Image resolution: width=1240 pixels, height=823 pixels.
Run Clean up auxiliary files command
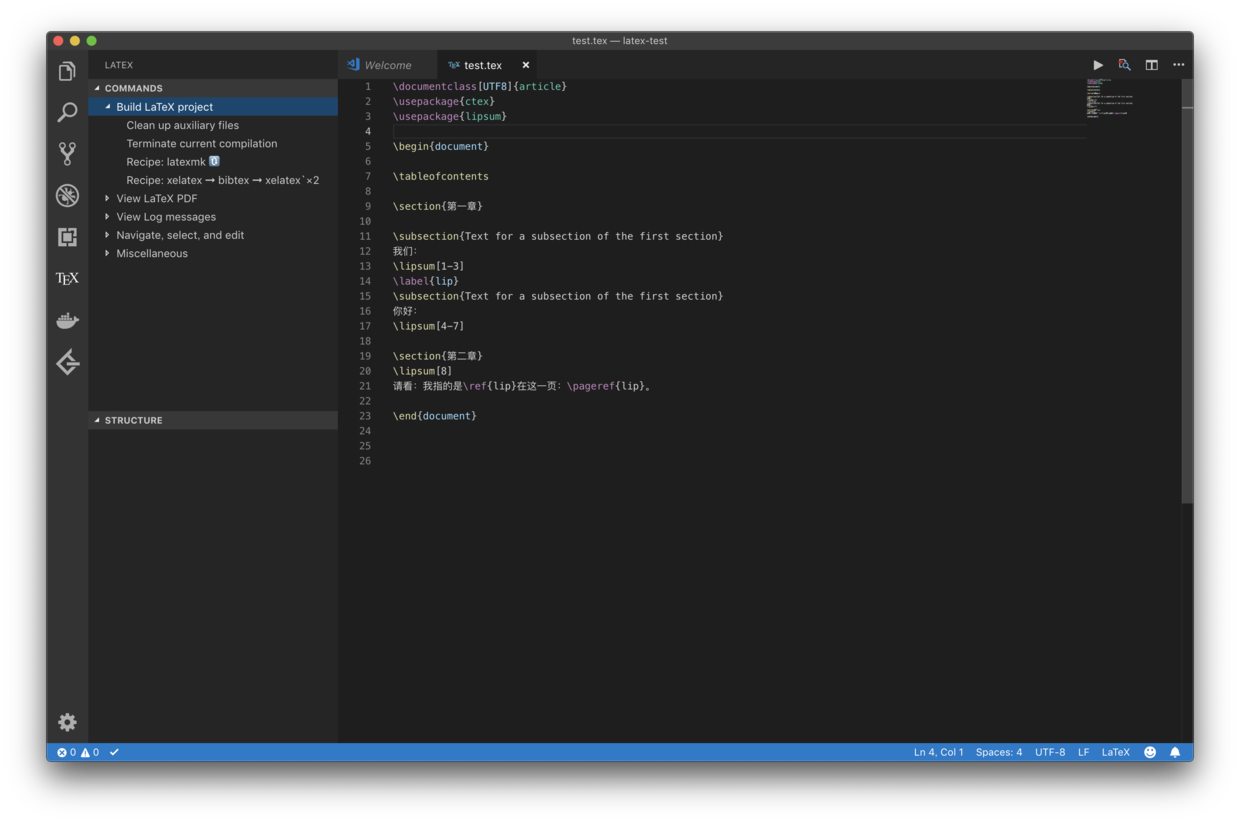(x=182, y=125)
